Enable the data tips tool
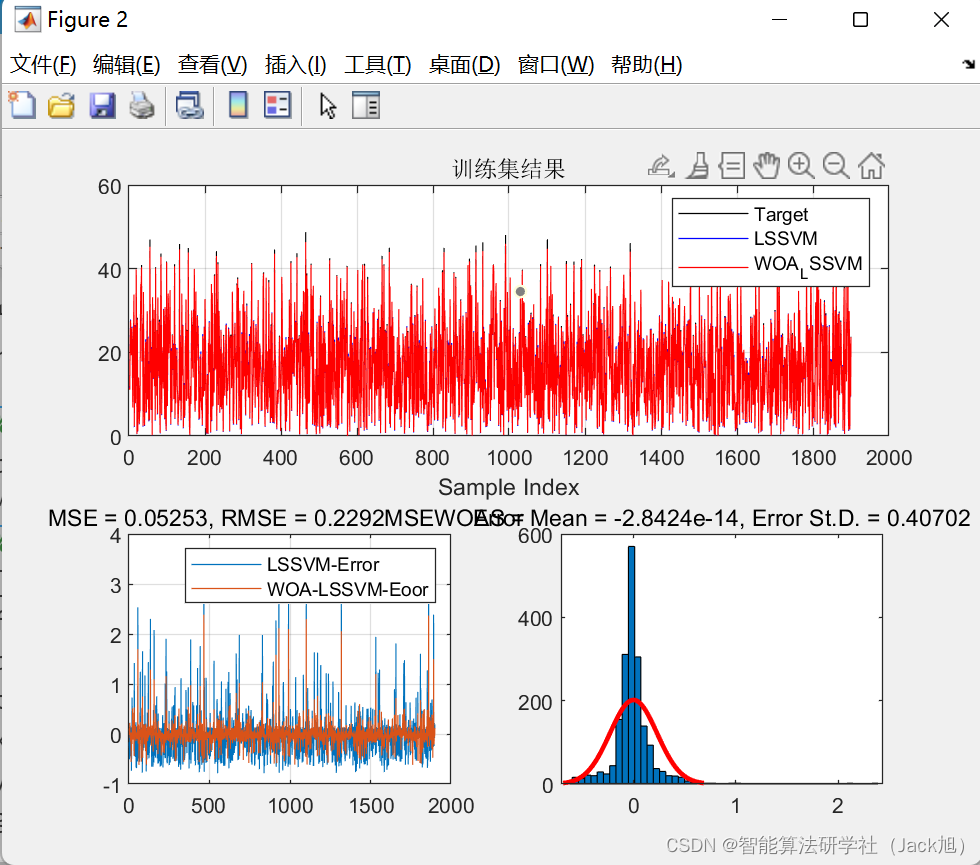980x865 pixels. (732, 166)
